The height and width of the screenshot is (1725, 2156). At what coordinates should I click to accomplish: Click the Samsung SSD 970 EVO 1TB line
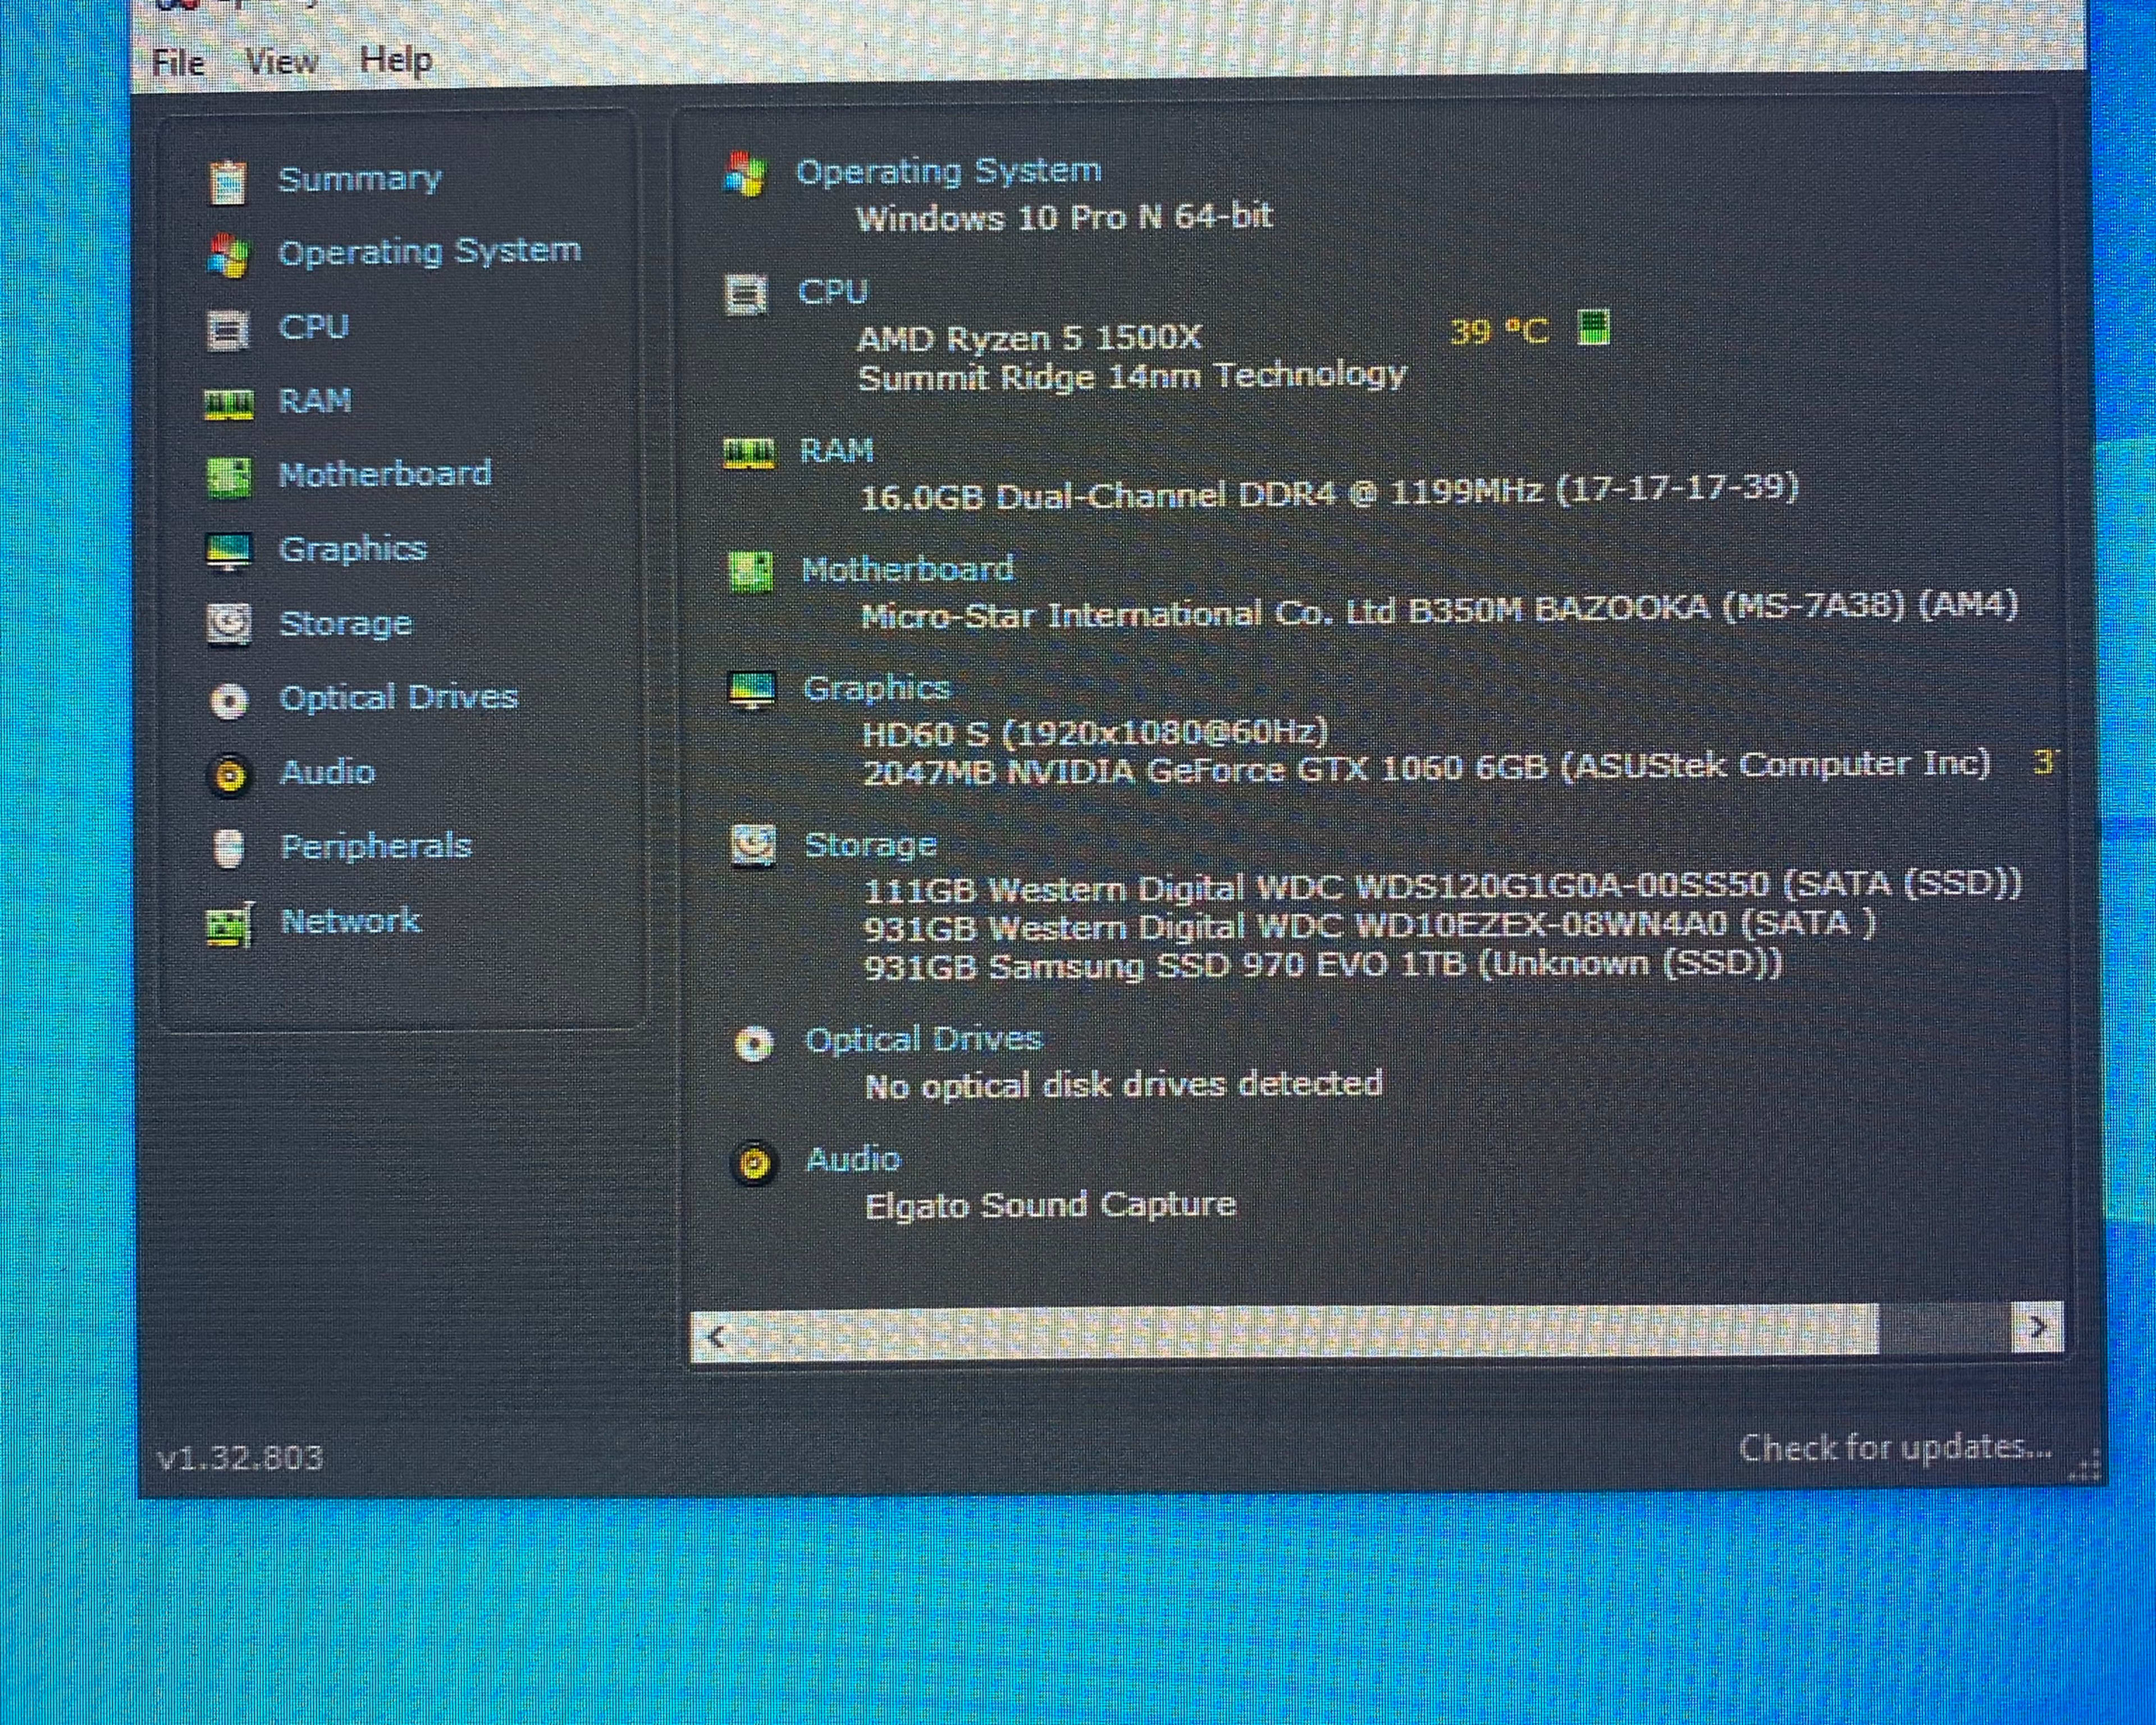click(x=1323, y=965)
